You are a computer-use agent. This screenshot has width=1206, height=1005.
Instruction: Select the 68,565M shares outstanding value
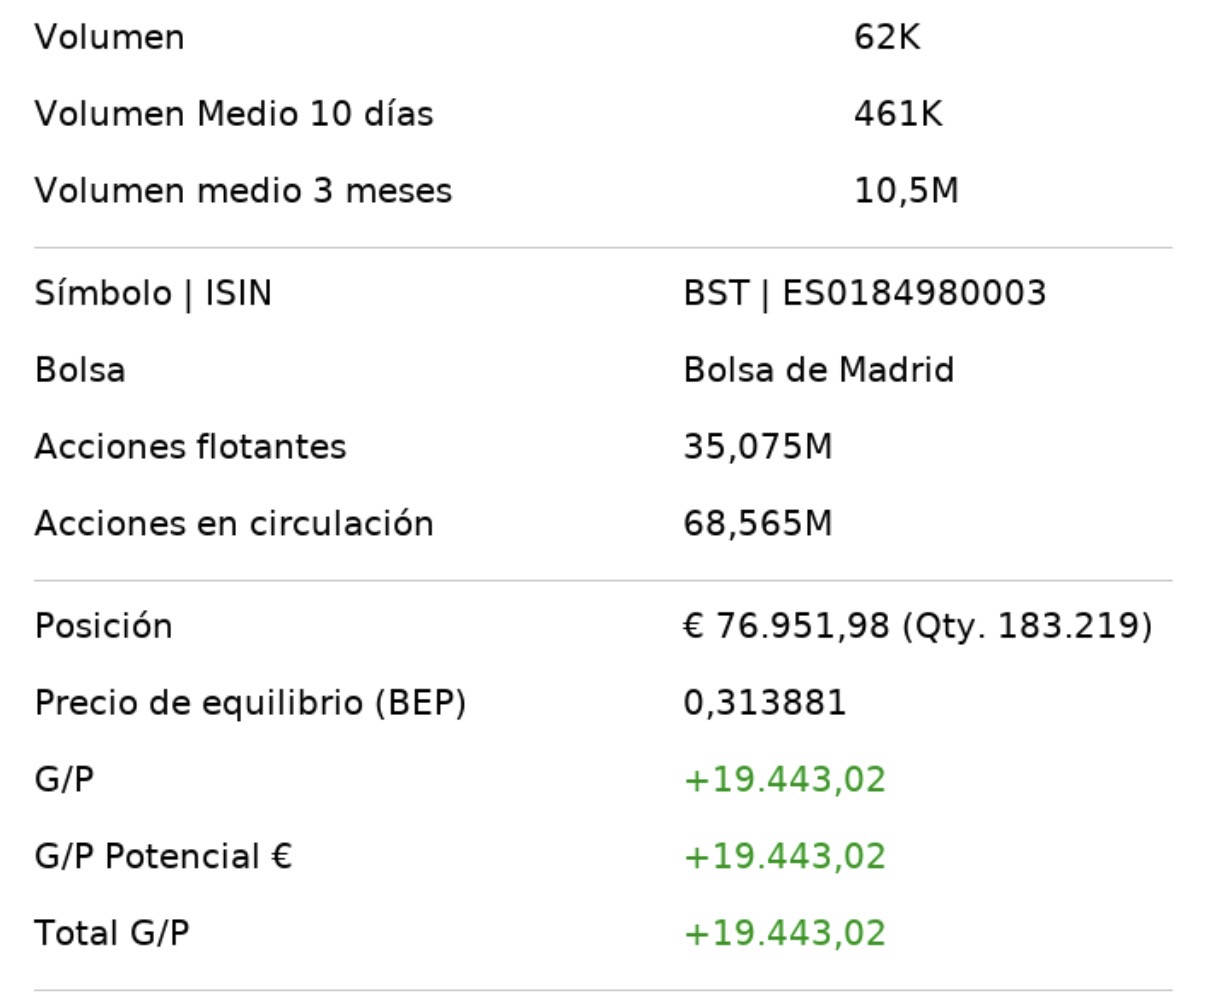[757, 524]
